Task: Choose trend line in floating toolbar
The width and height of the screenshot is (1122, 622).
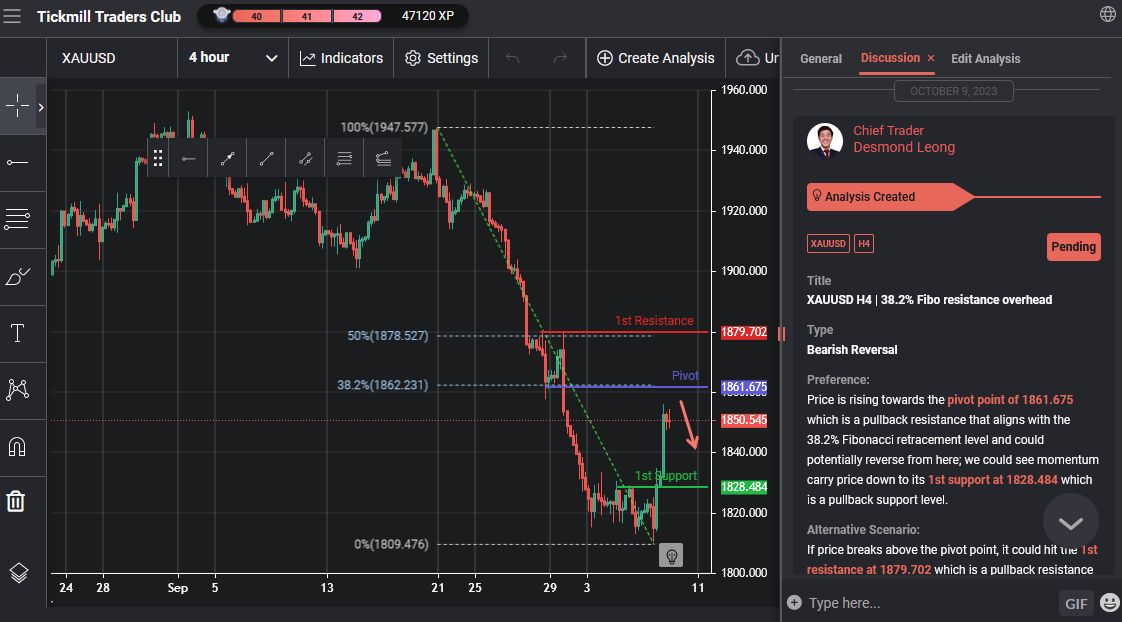Action: 266,159
